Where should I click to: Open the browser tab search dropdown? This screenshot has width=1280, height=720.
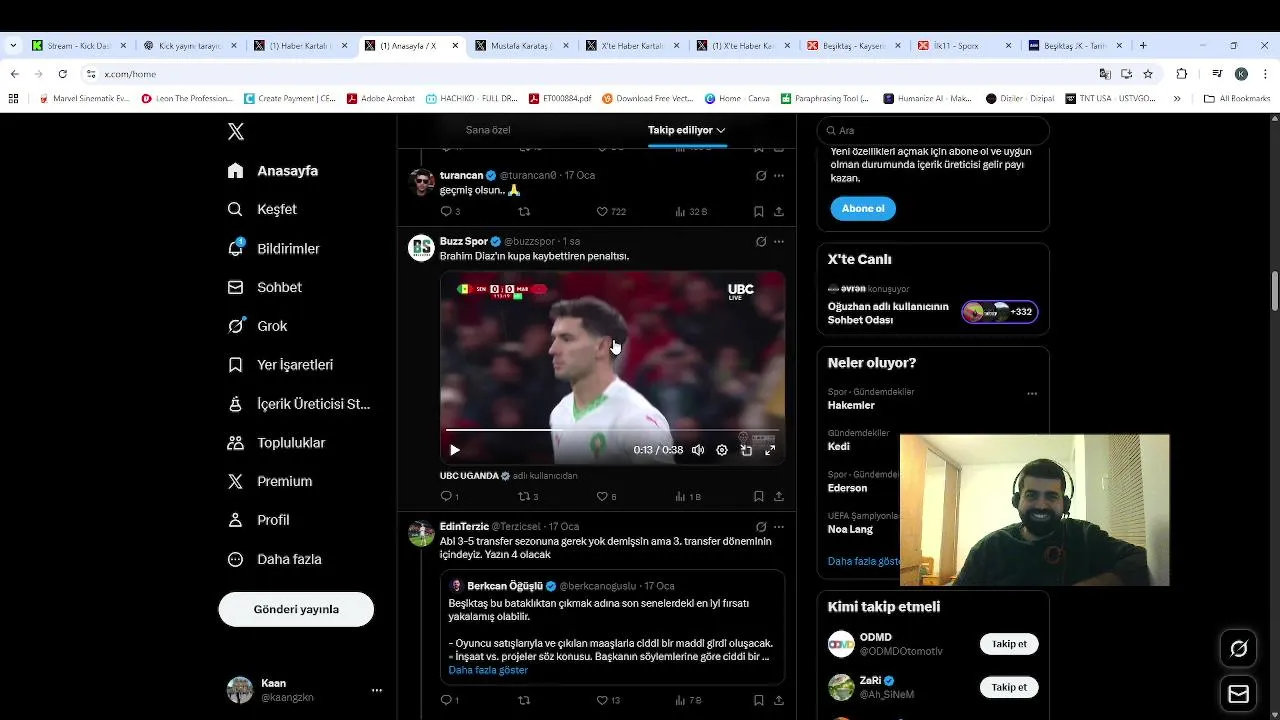pos(13,45)
